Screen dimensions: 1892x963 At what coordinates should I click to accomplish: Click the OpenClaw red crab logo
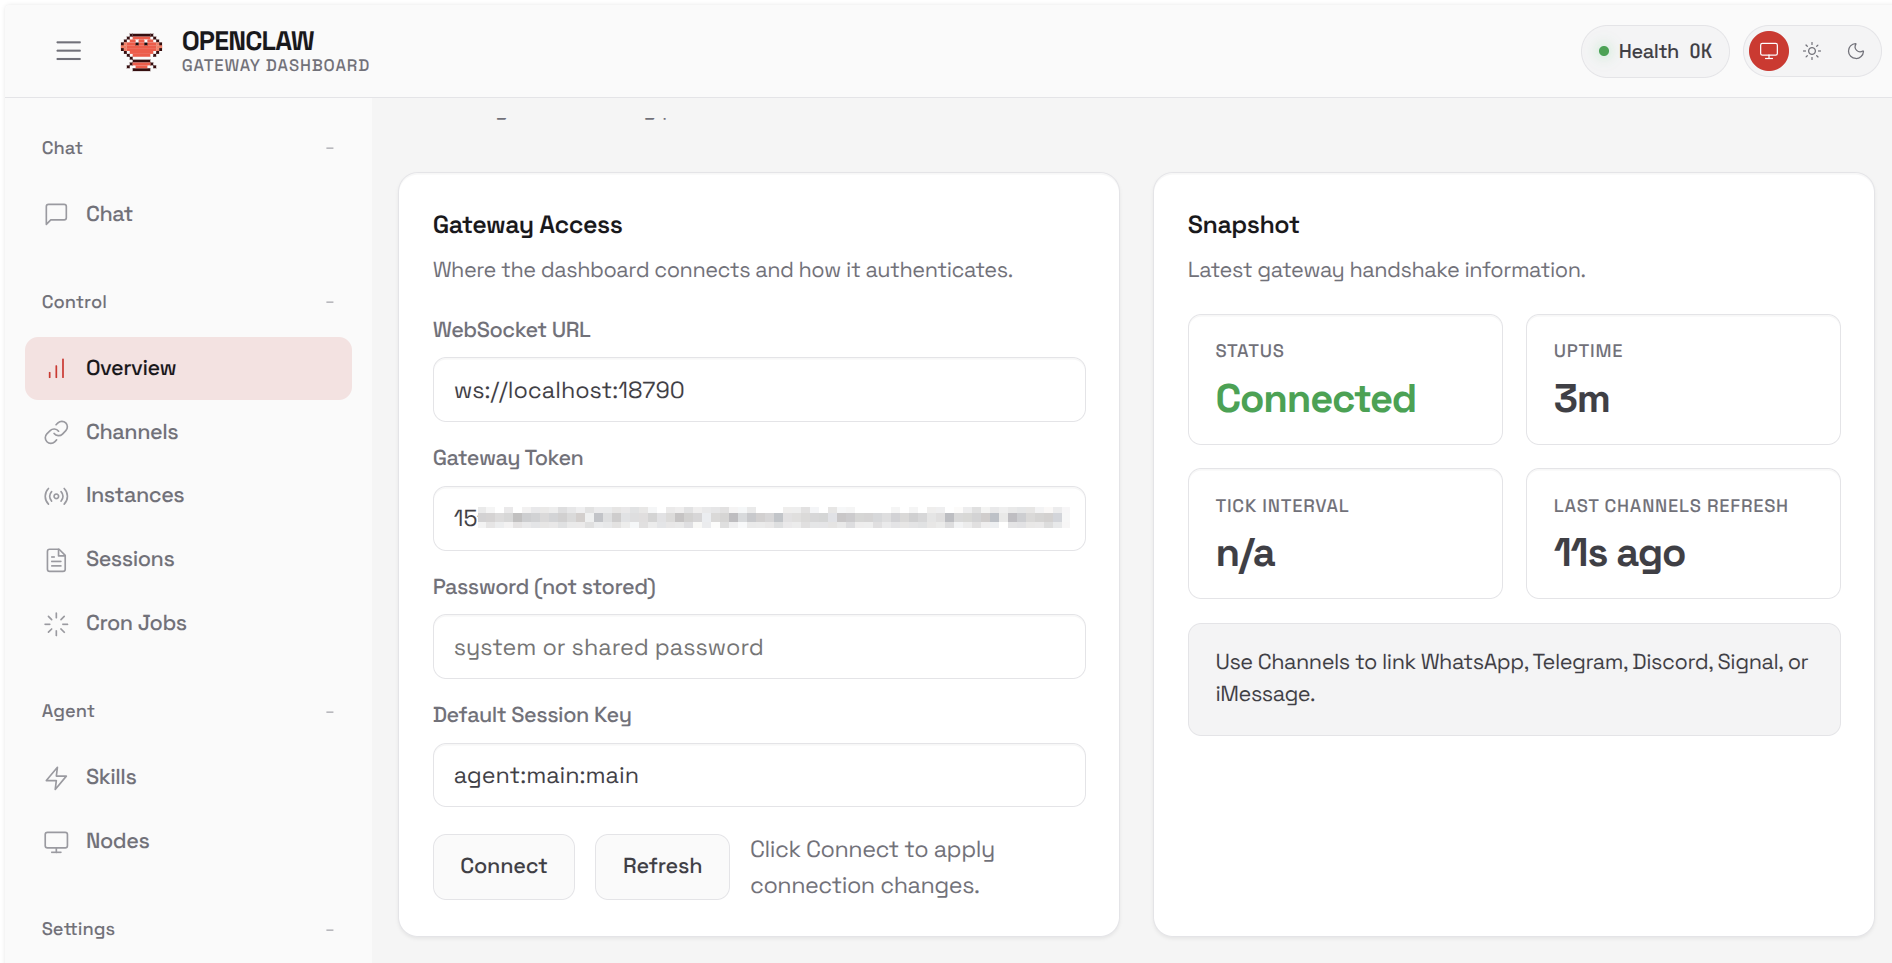(141, 51)
